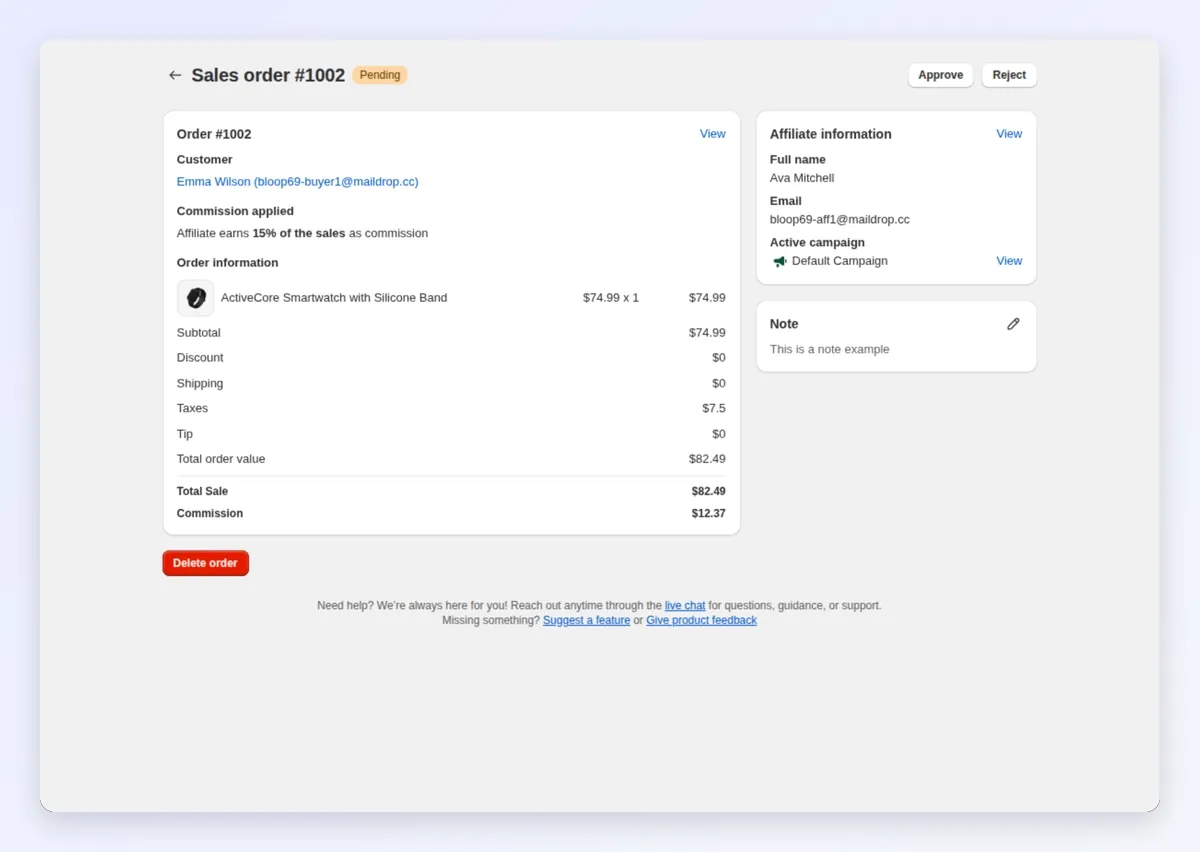Edit the note with the pencil icon

click(x=1013, y=324)
